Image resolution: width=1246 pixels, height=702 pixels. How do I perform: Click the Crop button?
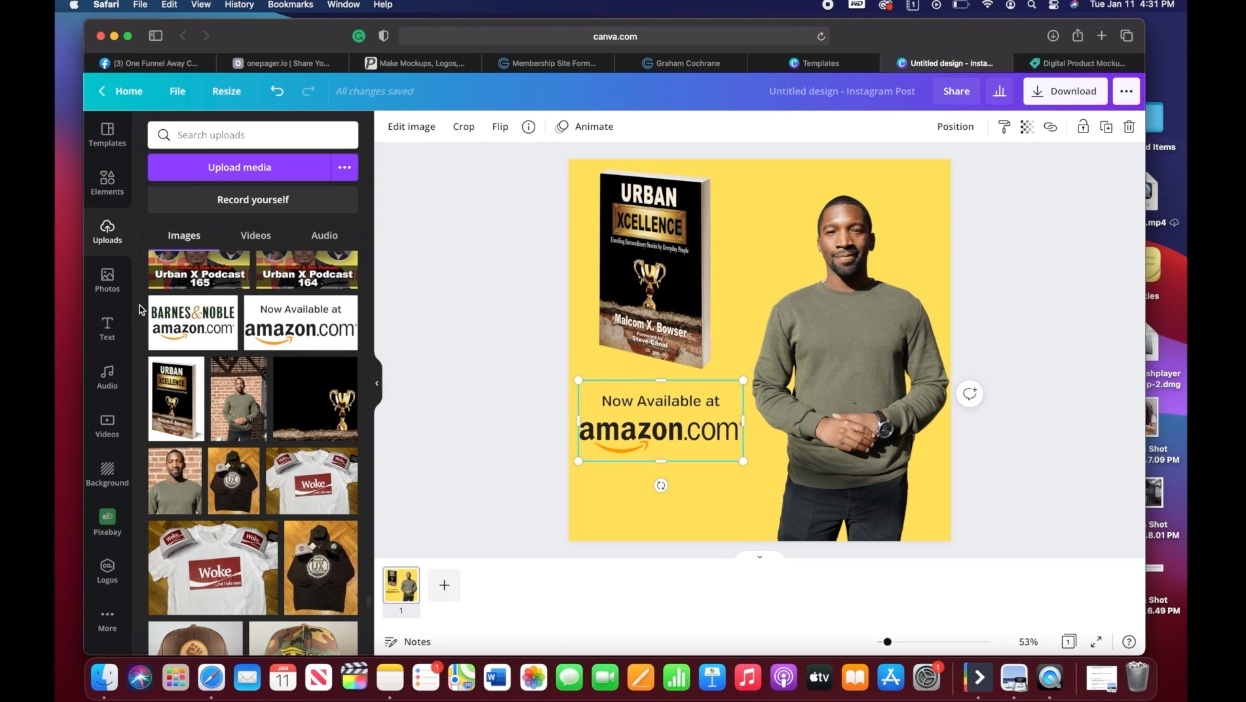(x=464, y=127)
